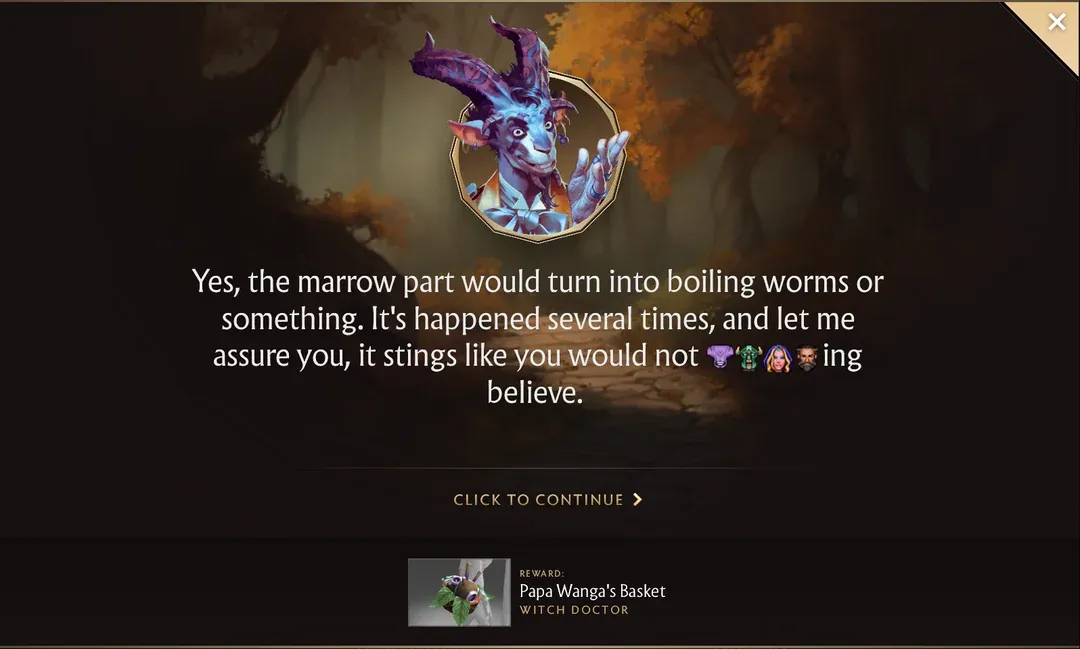Click the "ing" text after the emoticons
This screenshot has height=649, width=1080.
click(x=842, y=357)
